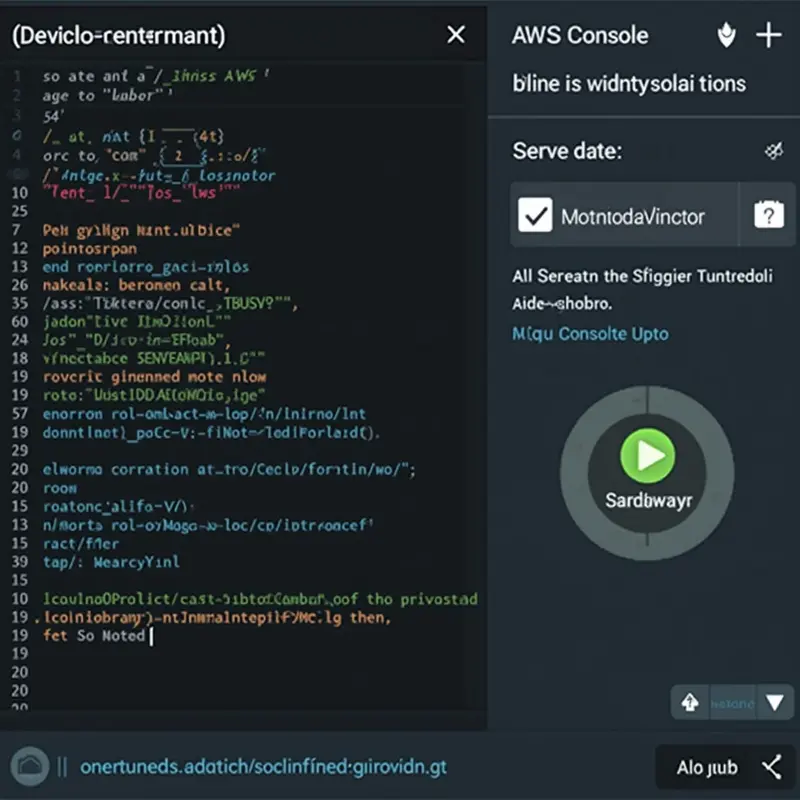Click the share icon next to Alo jub
This screenshot has width=800, height=800.
tap(772, 767)
